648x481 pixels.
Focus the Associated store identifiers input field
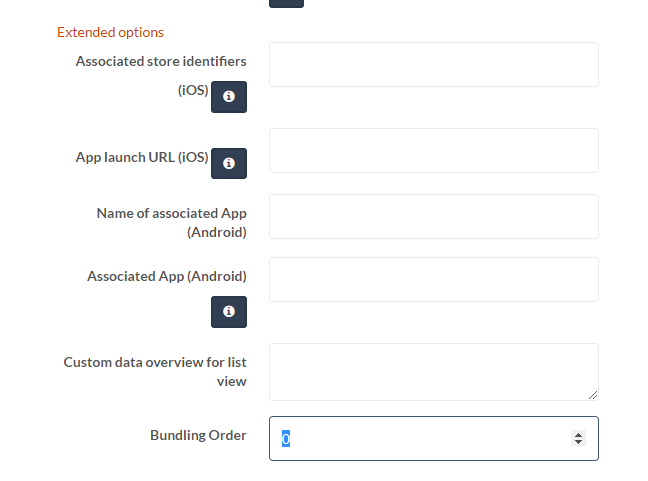click(x=434, y=64)
